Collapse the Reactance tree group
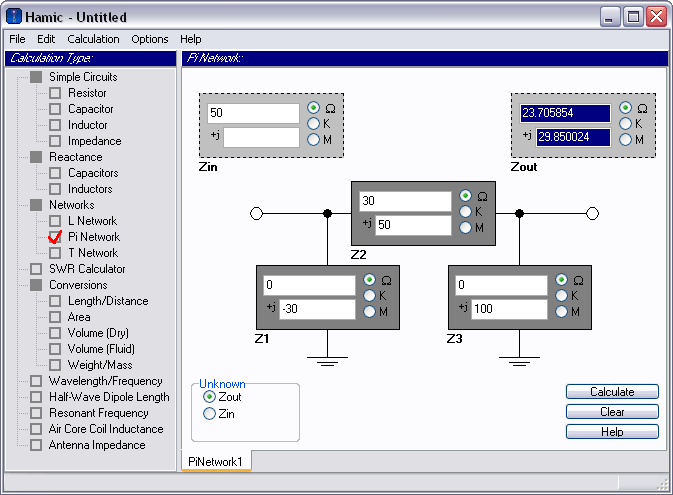Viewport: 673px width, 495px height. (x=36, y=157)
